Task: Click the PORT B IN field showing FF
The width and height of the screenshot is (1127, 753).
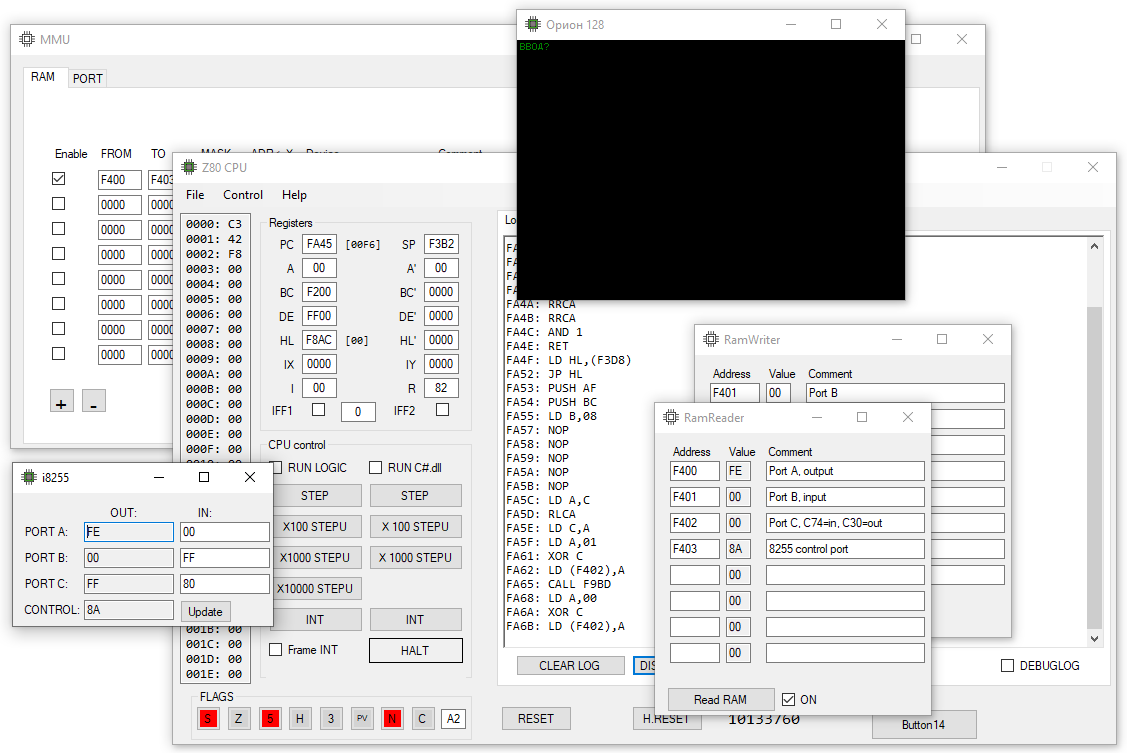Action: coord(225,558)
